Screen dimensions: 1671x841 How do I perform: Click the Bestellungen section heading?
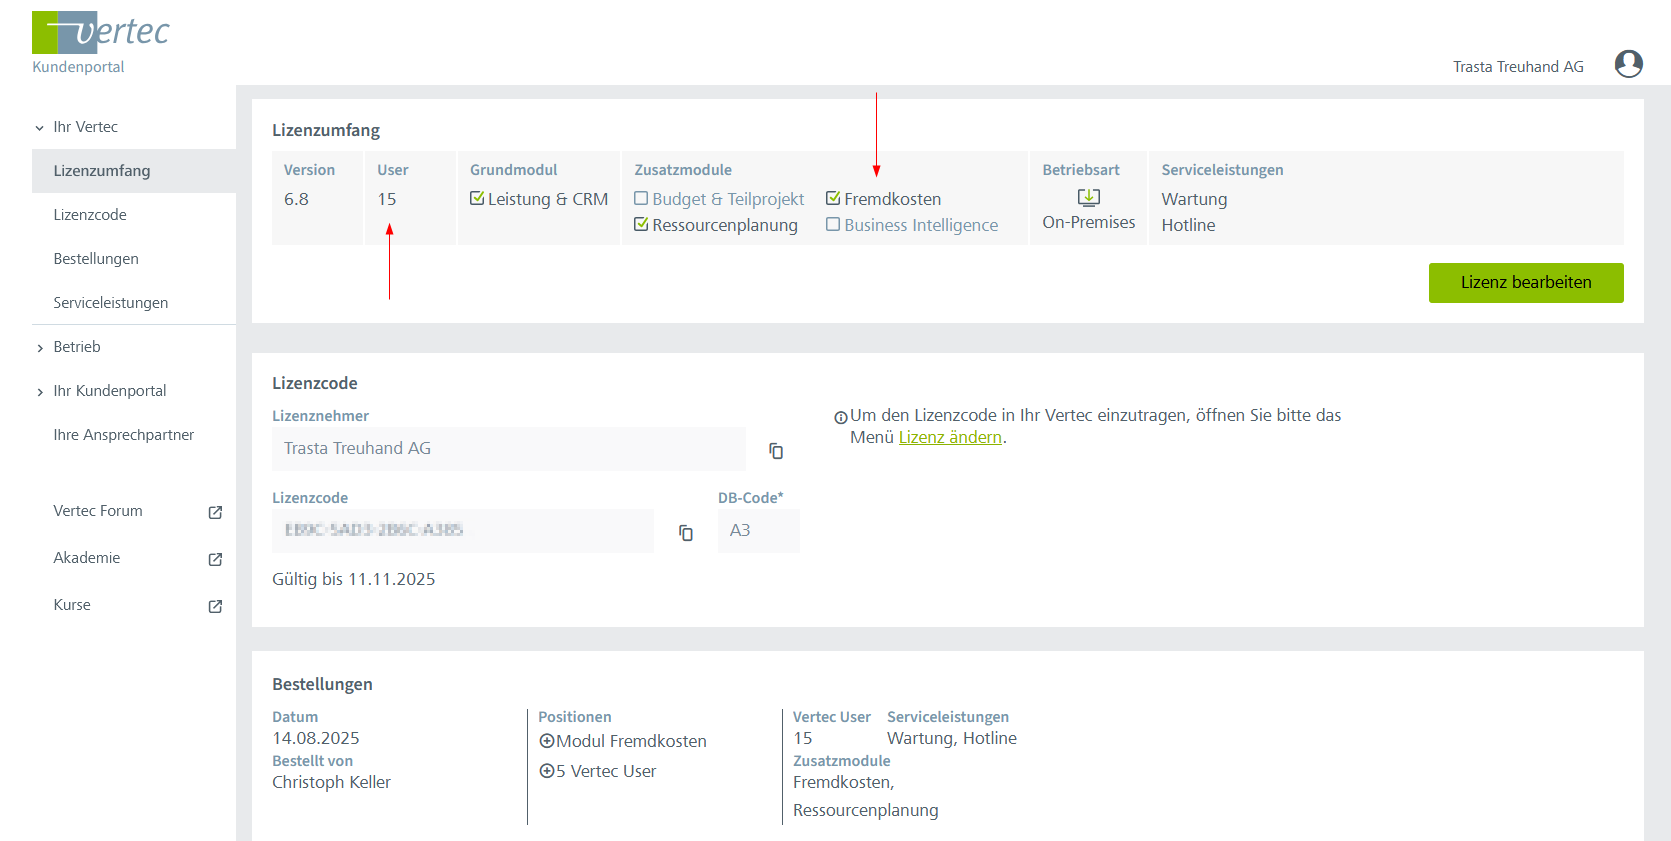[x=322, y=684]
